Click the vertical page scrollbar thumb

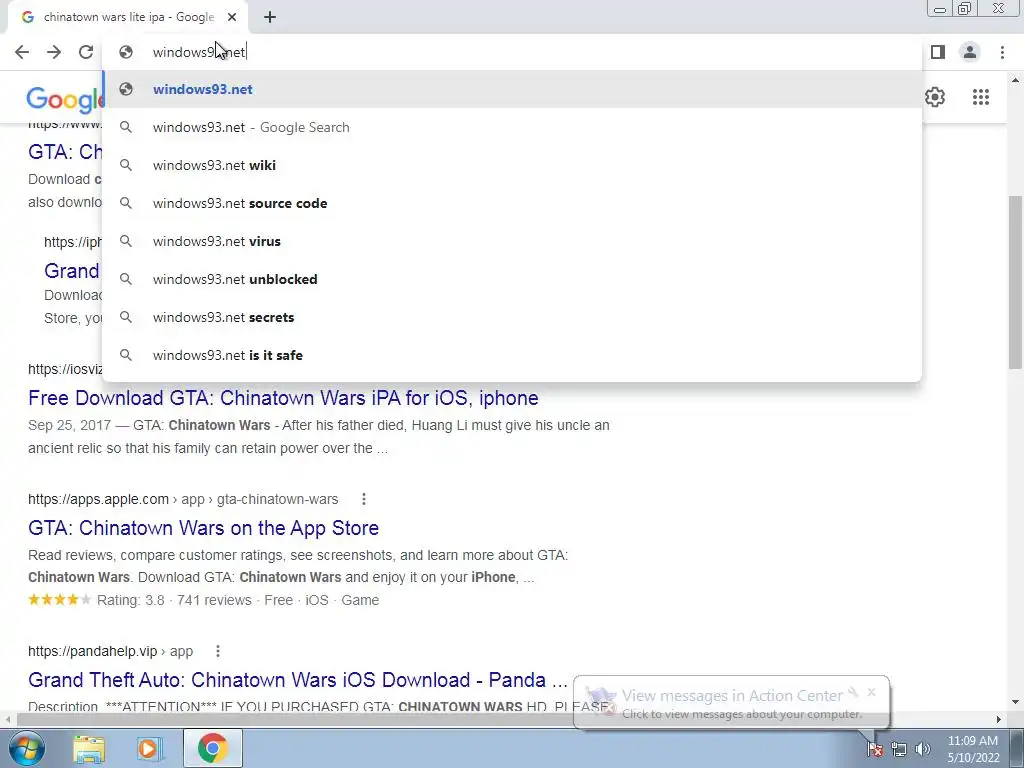pos(1016,282)
